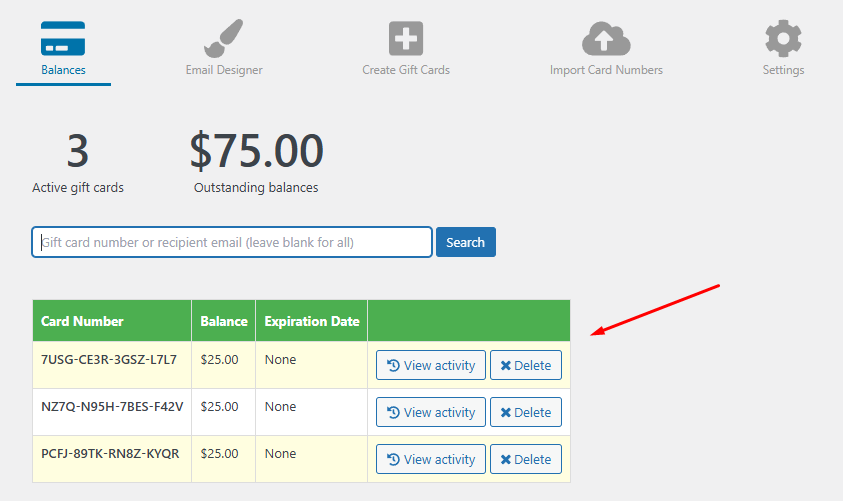Focus the gift card number search field

pyautogui.click(x=232, y=242)
